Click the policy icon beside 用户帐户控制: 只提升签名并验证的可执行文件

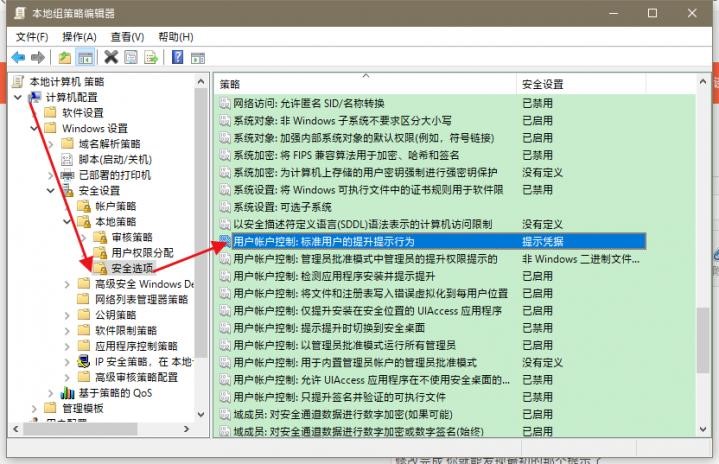tap(224, 397)
